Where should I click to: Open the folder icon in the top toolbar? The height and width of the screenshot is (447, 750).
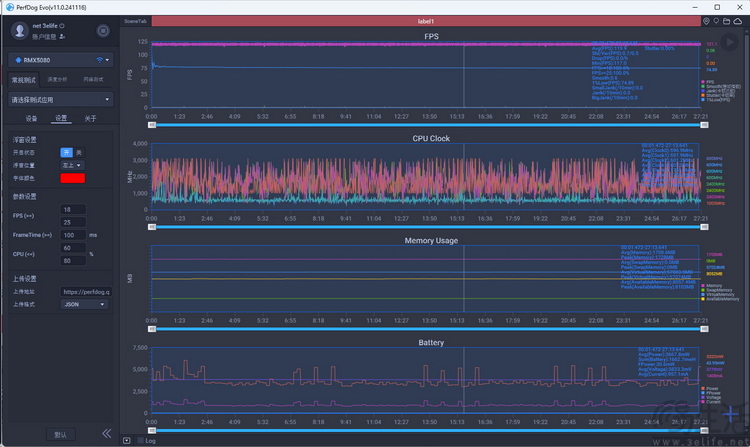(x=727, y=21)
